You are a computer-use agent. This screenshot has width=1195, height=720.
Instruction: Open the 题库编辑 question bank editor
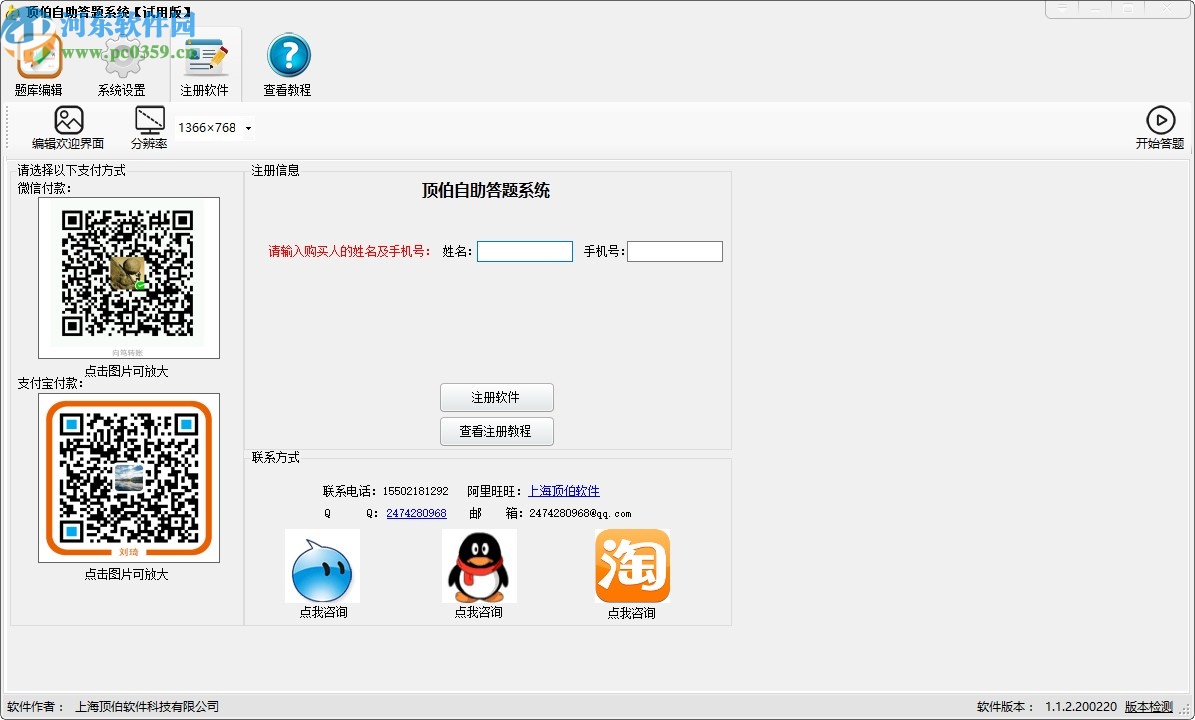point(38,63)
